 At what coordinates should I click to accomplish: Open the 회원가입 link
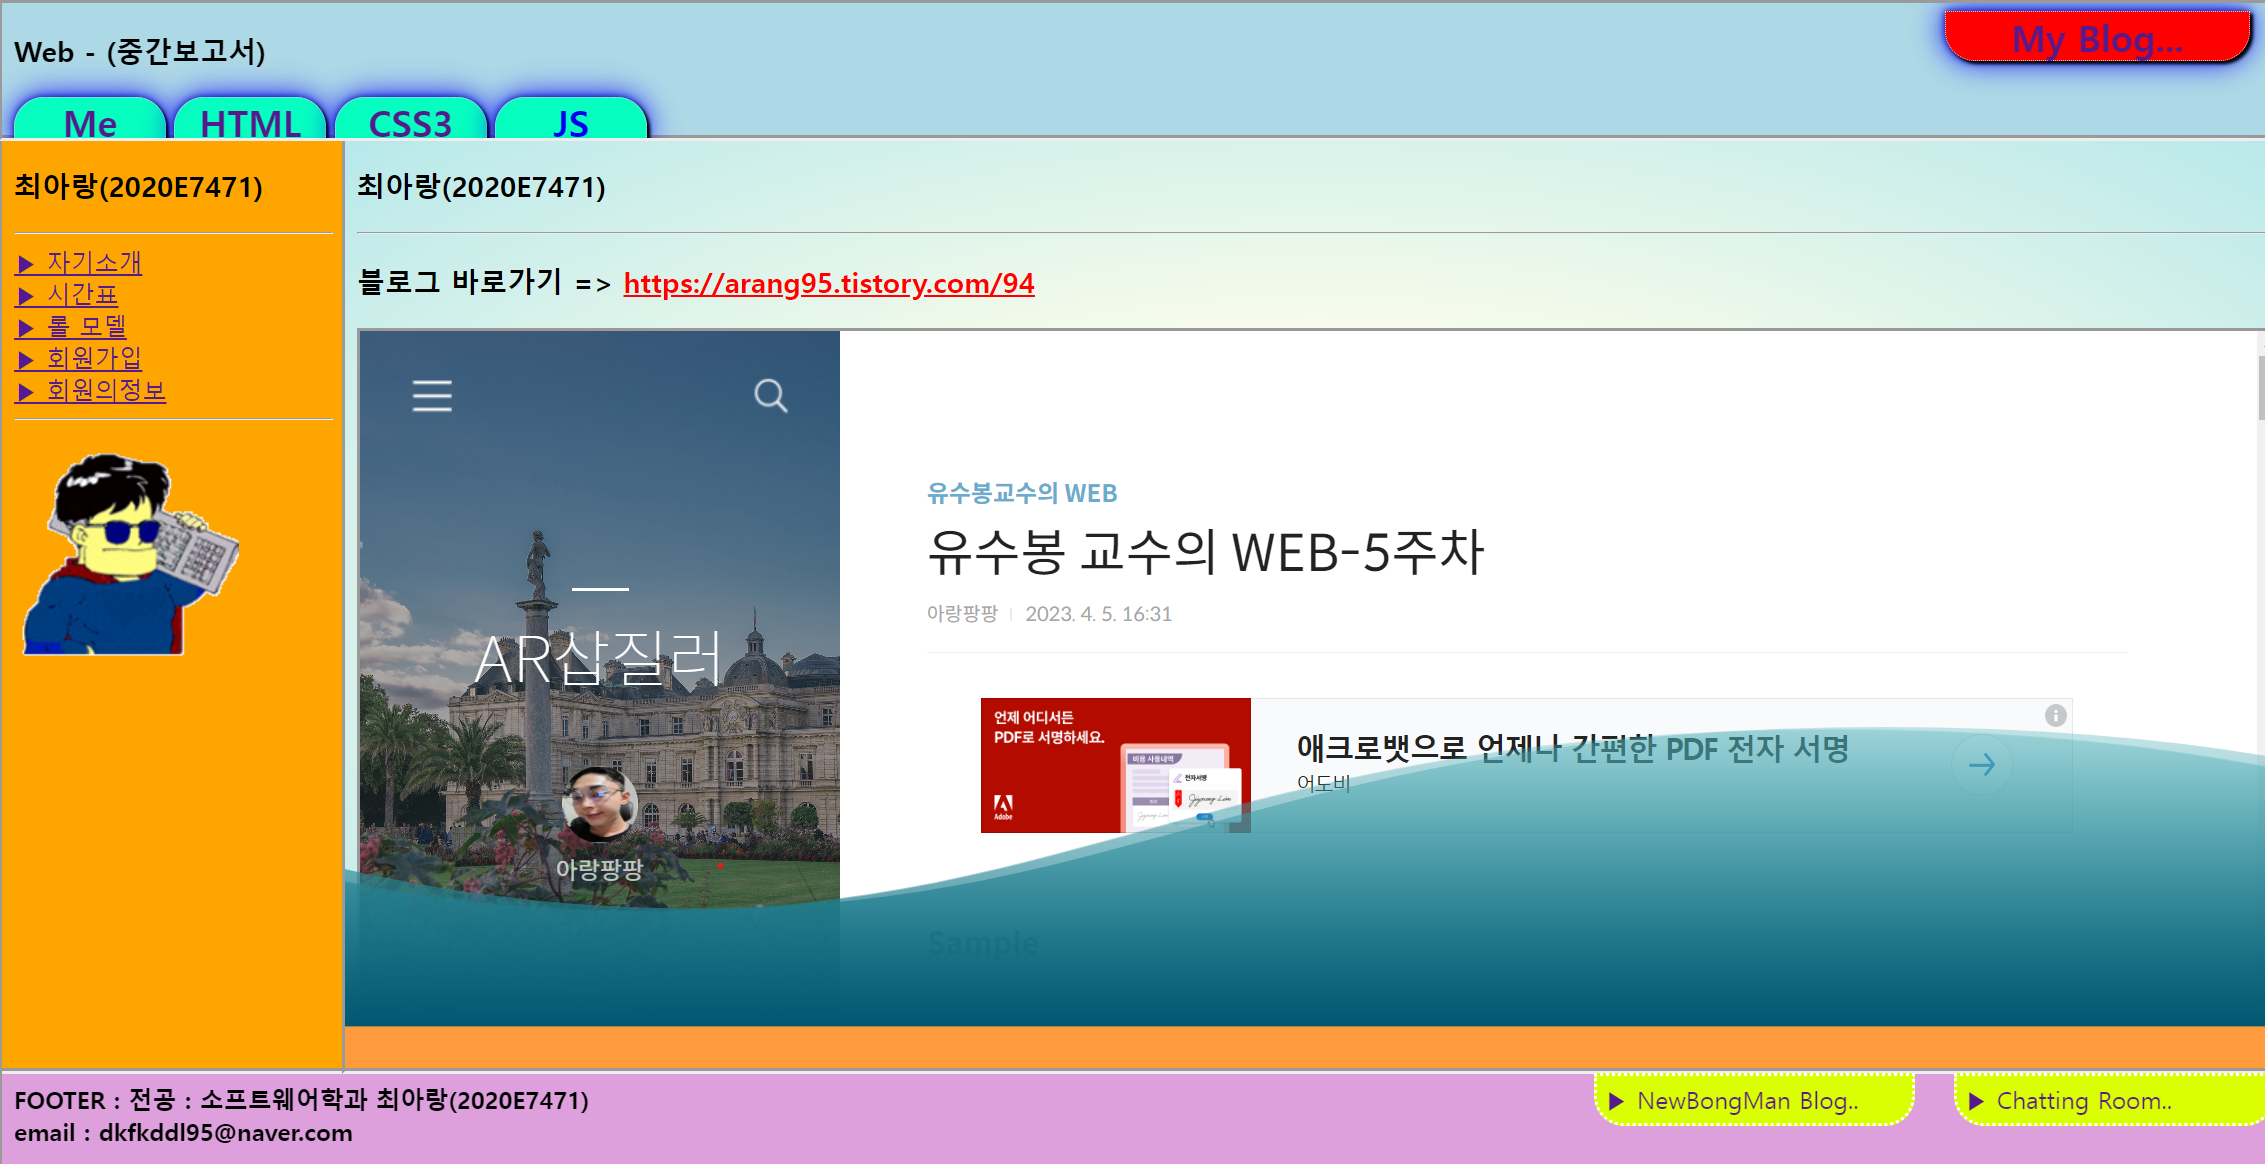[x=80, y=359]
